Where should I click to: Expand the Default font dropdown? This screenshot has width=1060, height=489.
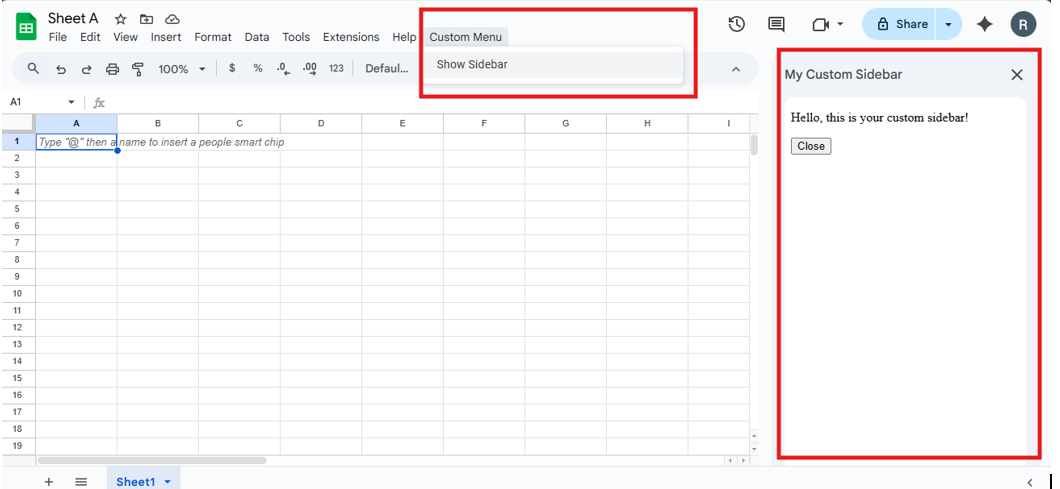click(387, 68)
